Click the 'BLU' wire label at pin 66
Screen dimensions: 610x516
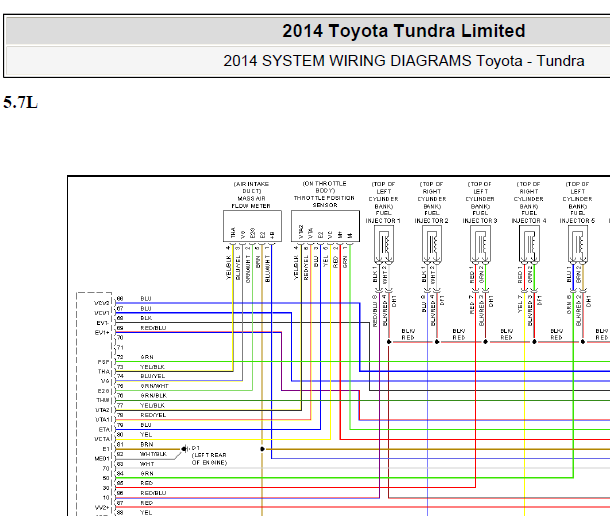(x=146, y=298)
